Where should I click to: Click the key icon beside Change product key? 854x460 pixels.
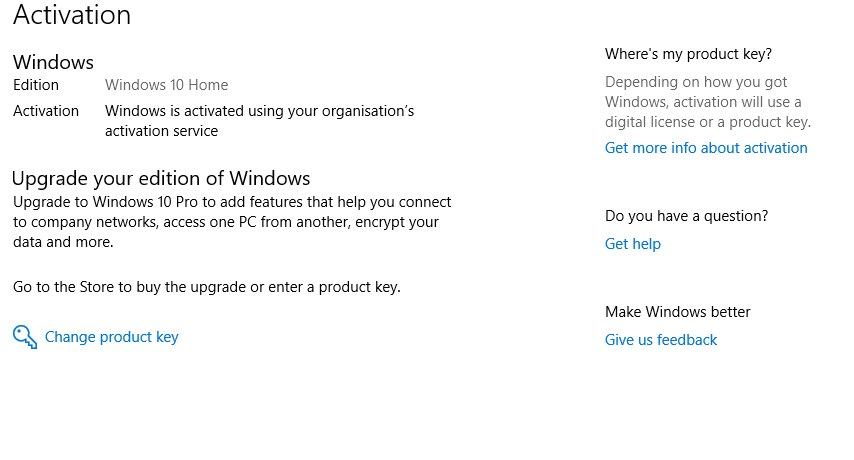pyautogui.click(x=24, y=337)
